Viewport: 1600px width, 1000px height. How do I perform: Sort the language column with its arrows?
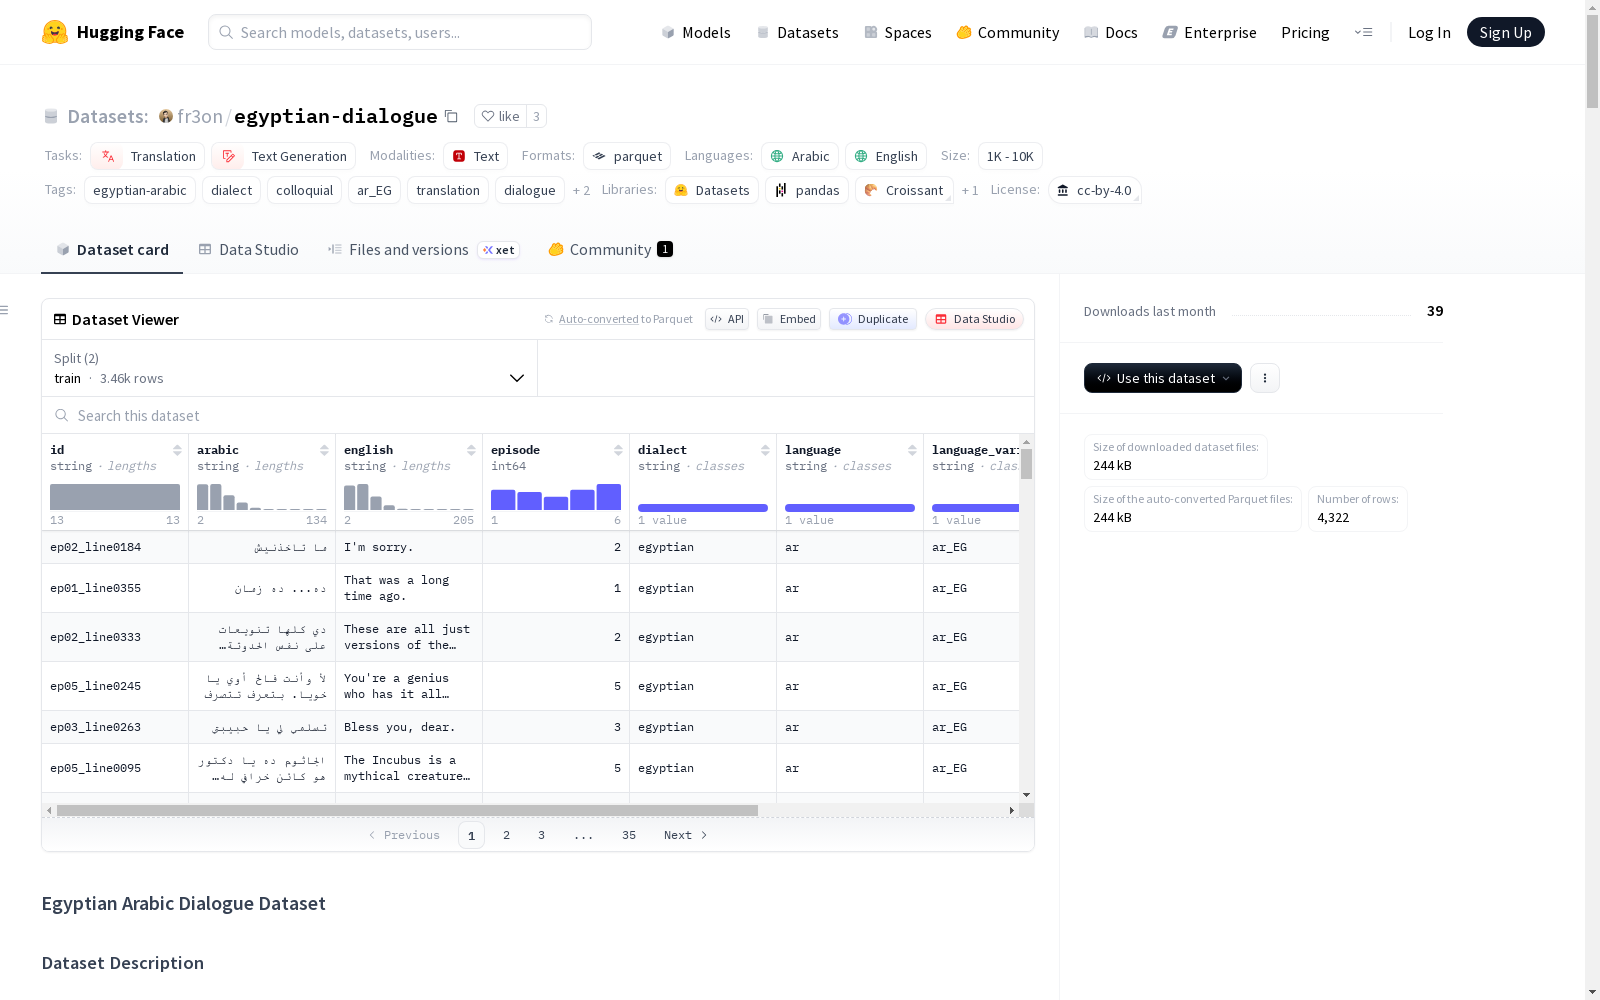pyautogui.click(x=912, y=450)
